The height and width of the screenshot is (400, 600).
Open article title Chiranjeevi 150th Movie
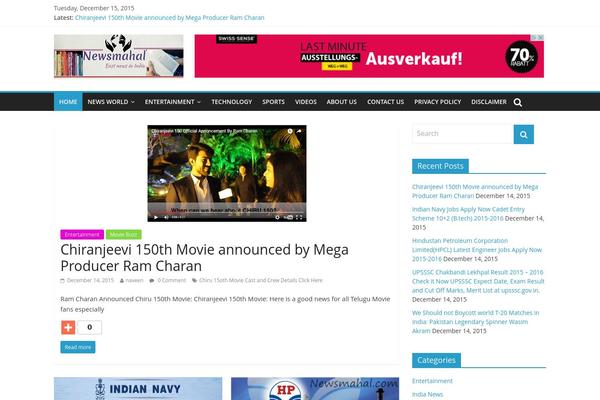point(204,258)
